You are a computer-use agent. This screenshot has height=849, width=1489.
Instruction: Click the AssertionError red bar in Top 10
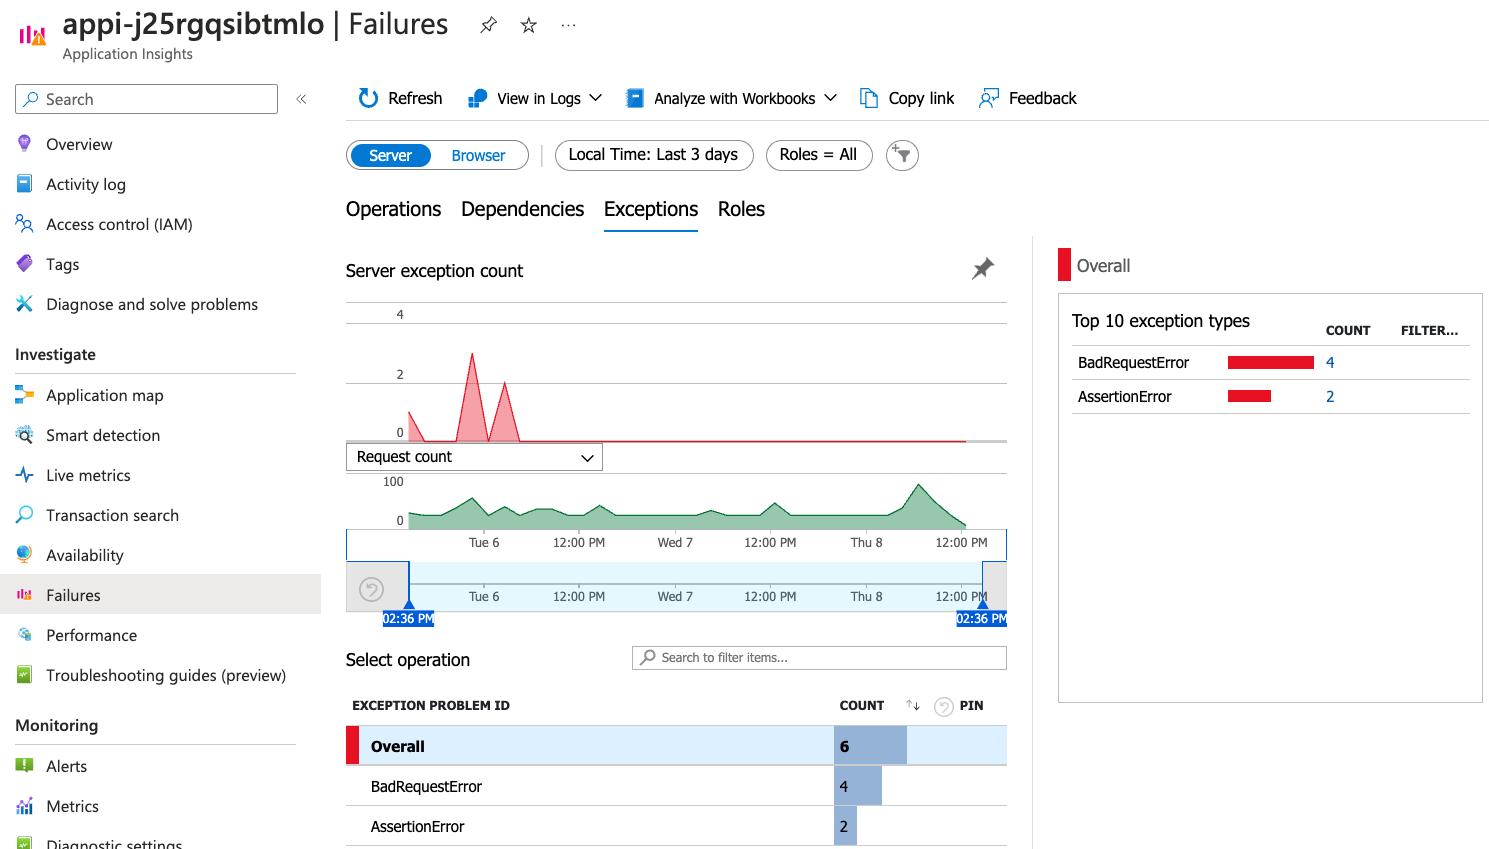[1249, 396]
